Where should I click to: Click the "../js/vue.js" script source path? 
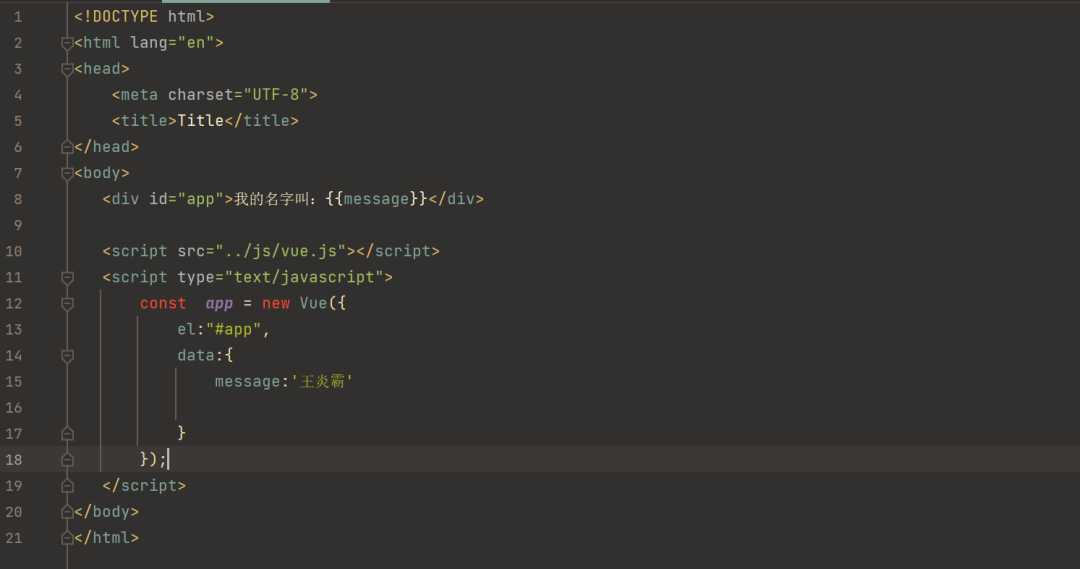tap(280, 251)
